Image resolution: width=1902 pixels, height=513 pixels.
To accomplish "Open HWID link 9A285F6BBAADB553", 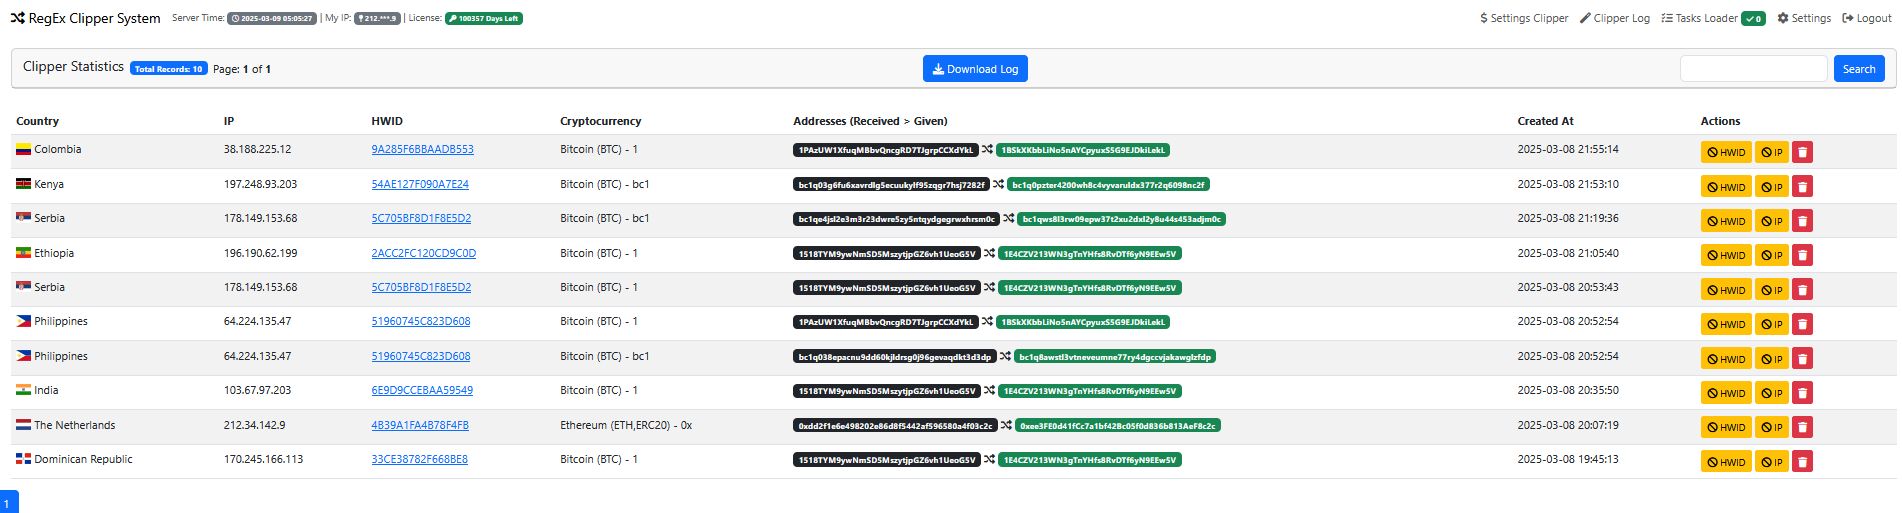I will coord(422,149).
